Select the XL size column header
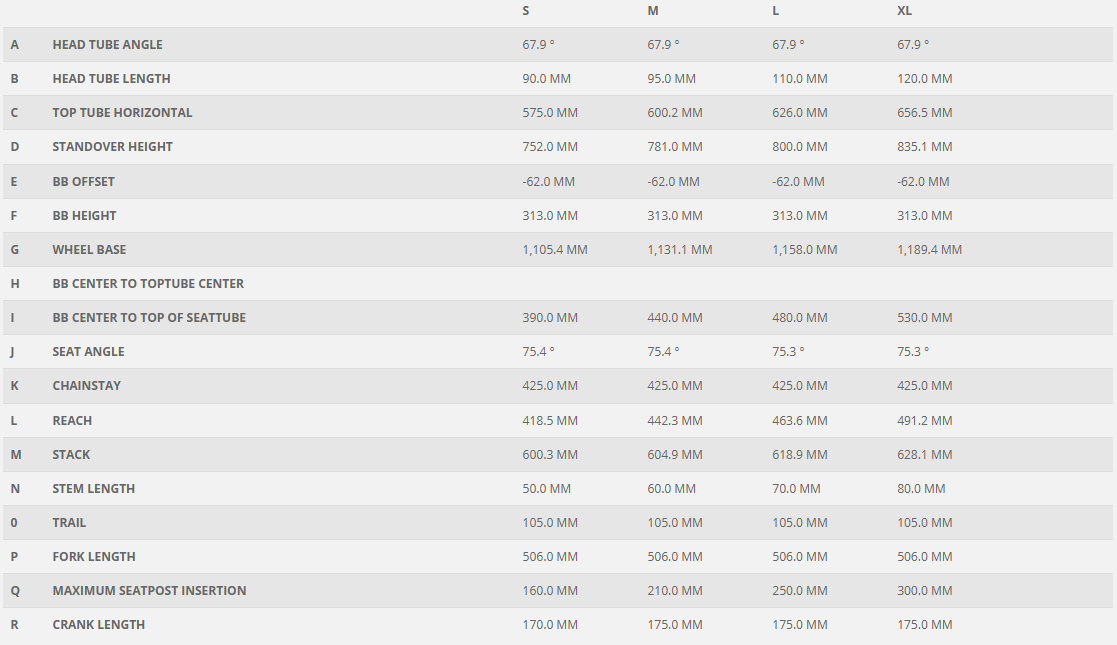This screenshot has width=1117, height=645. click(x=904, y=11)
